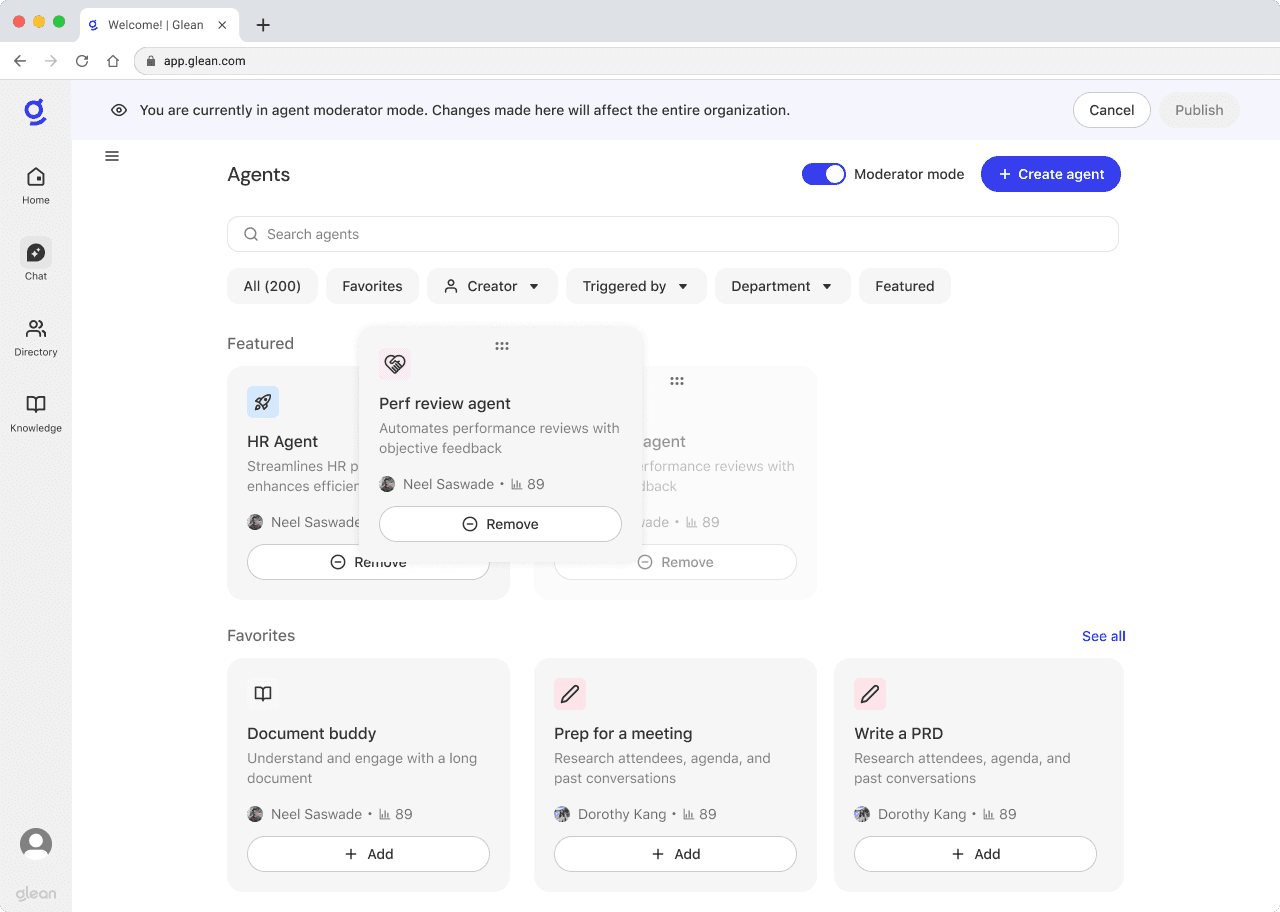Click Dorothy Kang's avatar on Write a PRD

pos(862,814)
